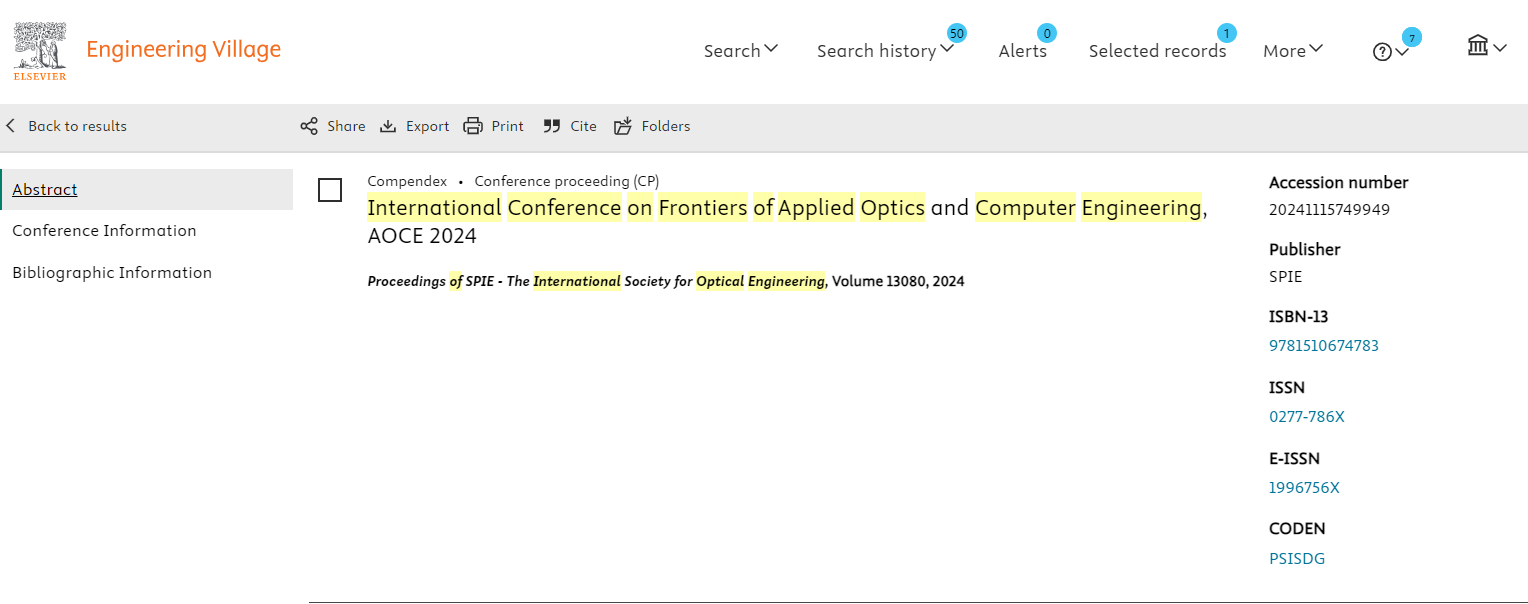
Task: Click the Cite label
Action: pos(583,126)
